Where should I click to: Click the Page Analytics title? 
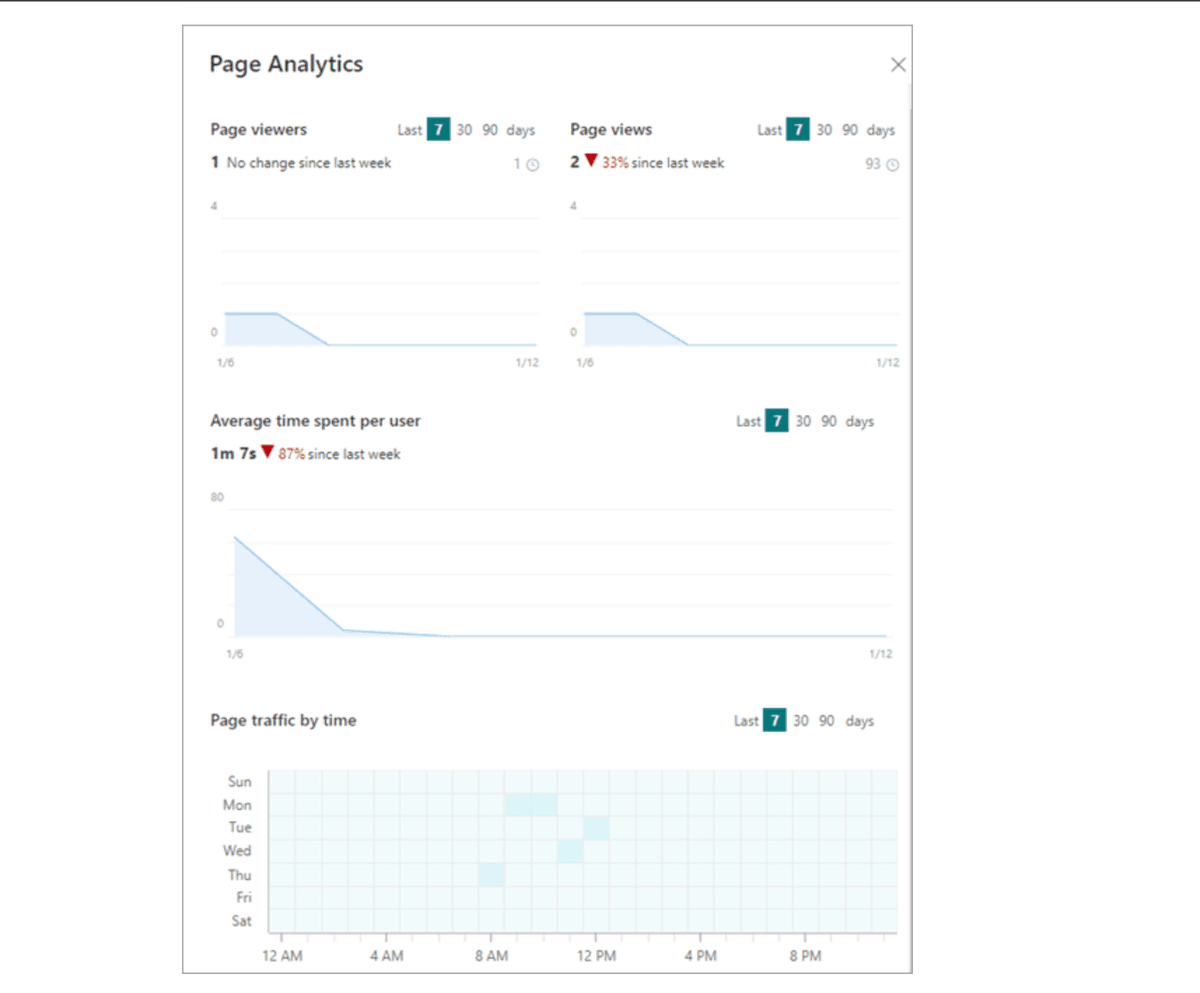click(x=286, y=64)
